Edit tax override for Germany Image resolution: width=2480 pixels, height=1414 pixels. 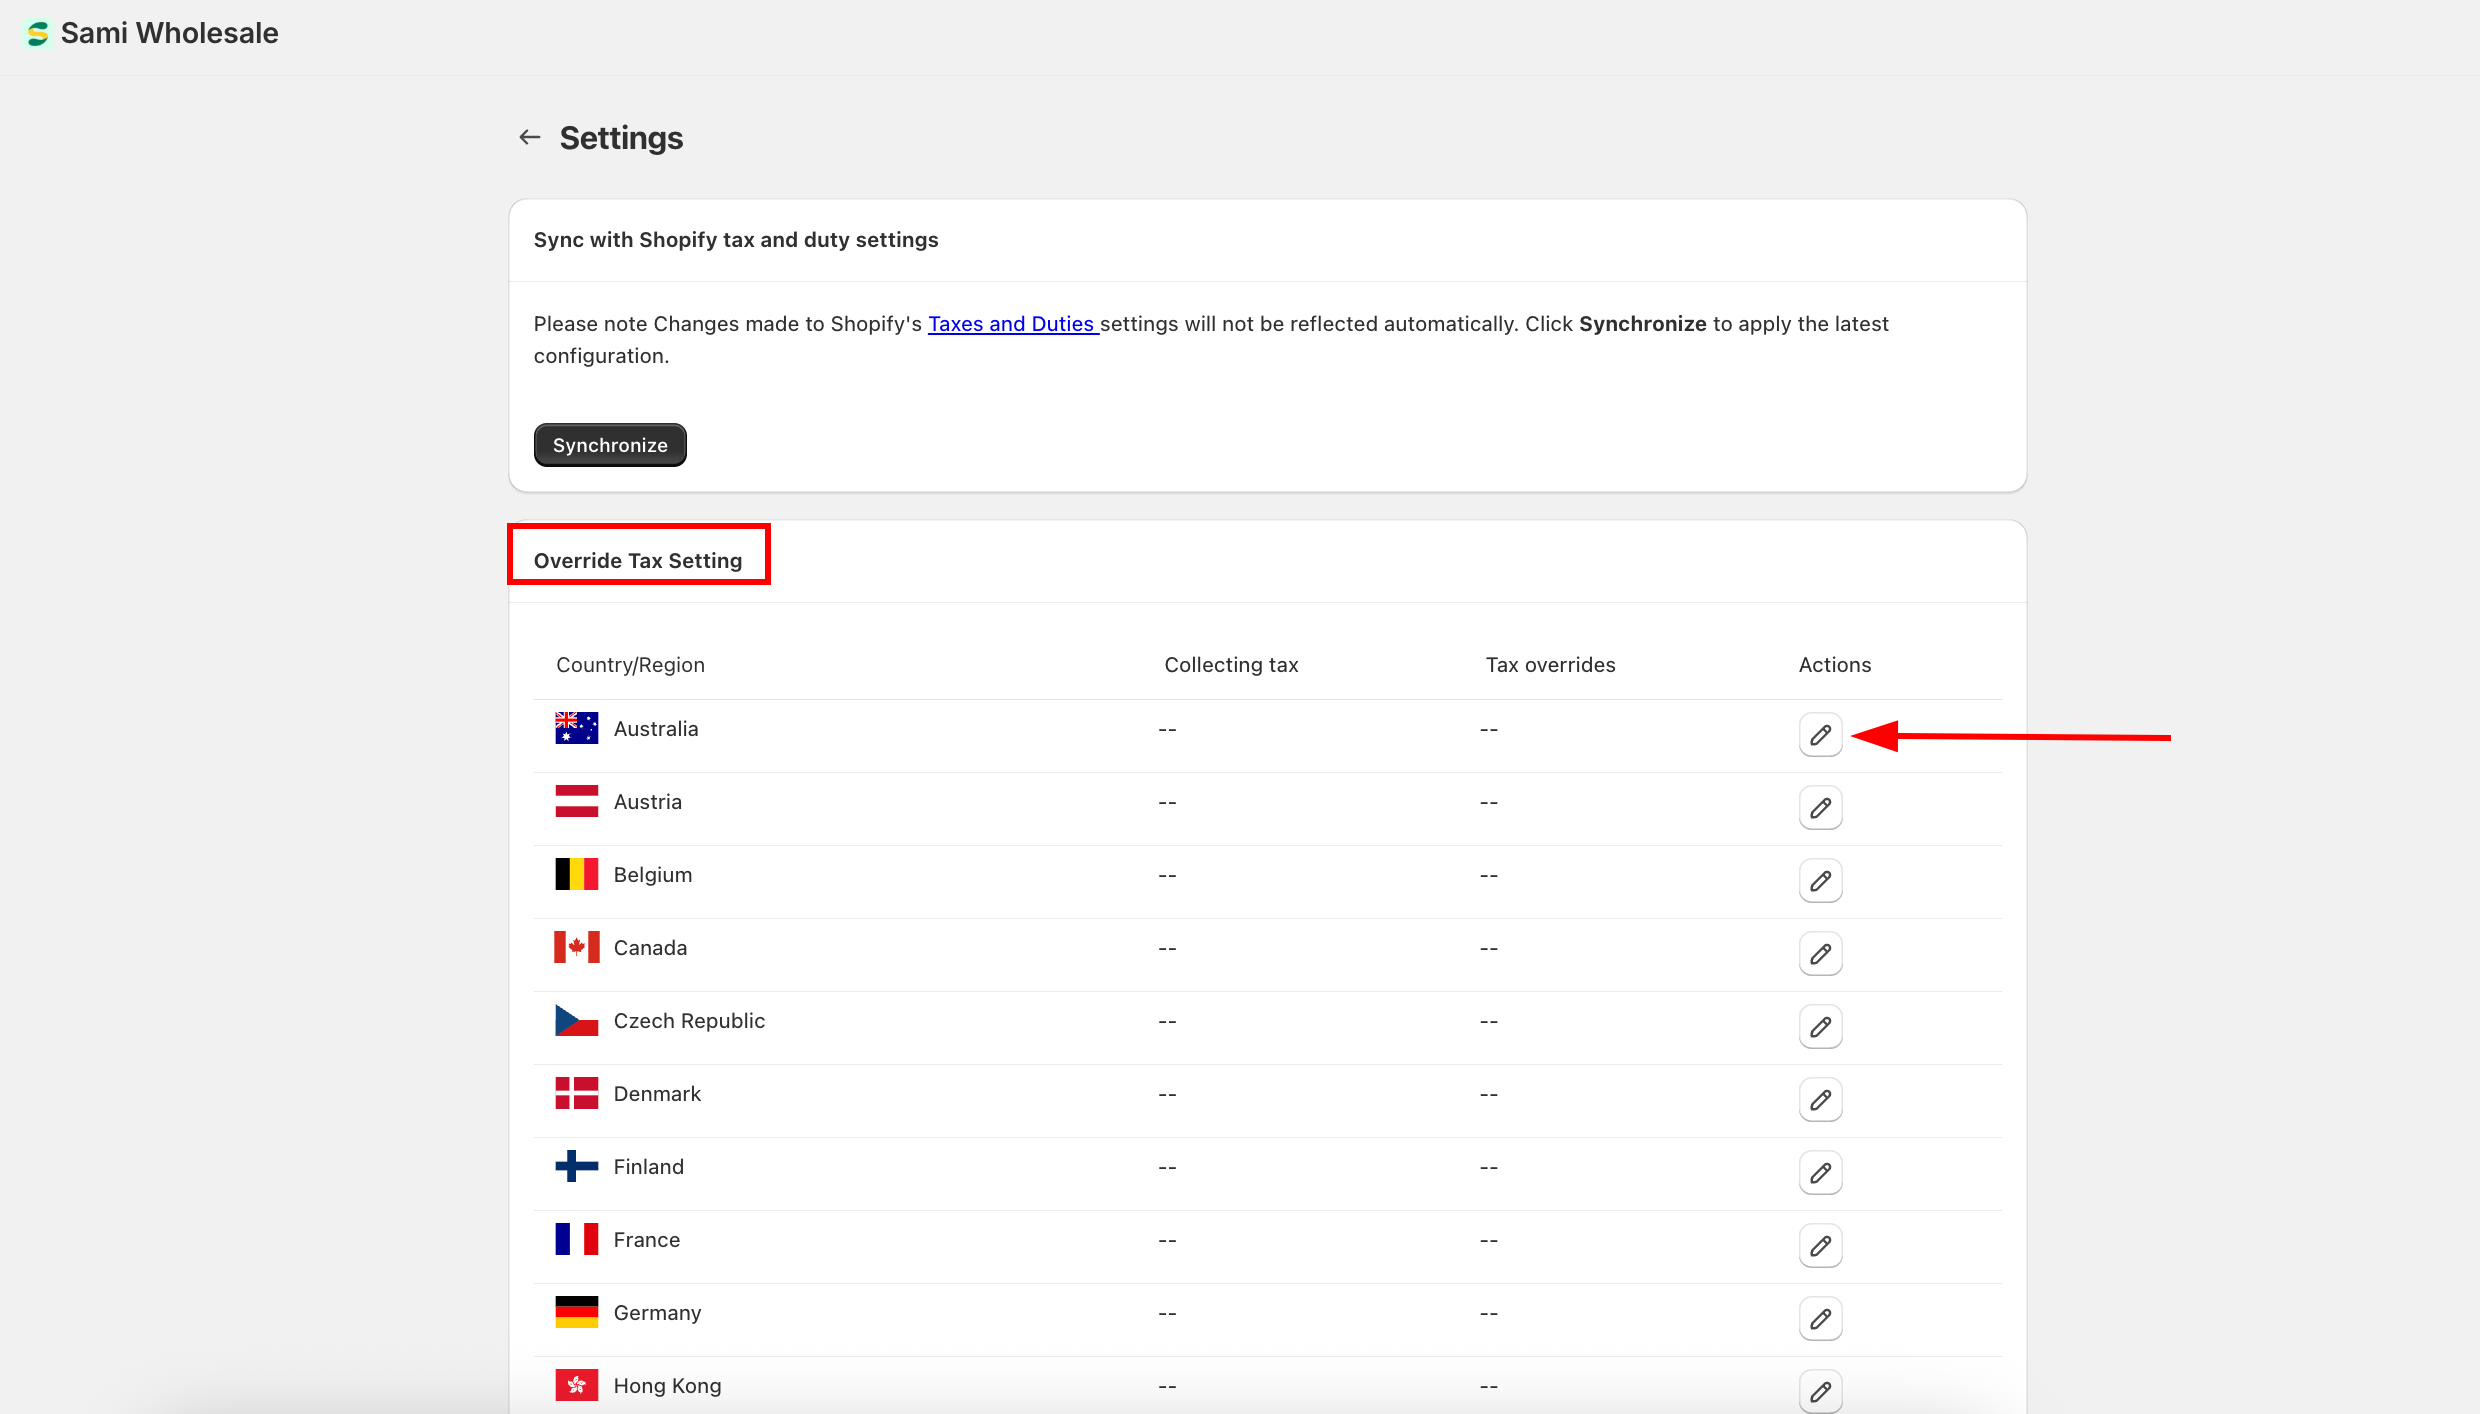coord(1820,1319)
